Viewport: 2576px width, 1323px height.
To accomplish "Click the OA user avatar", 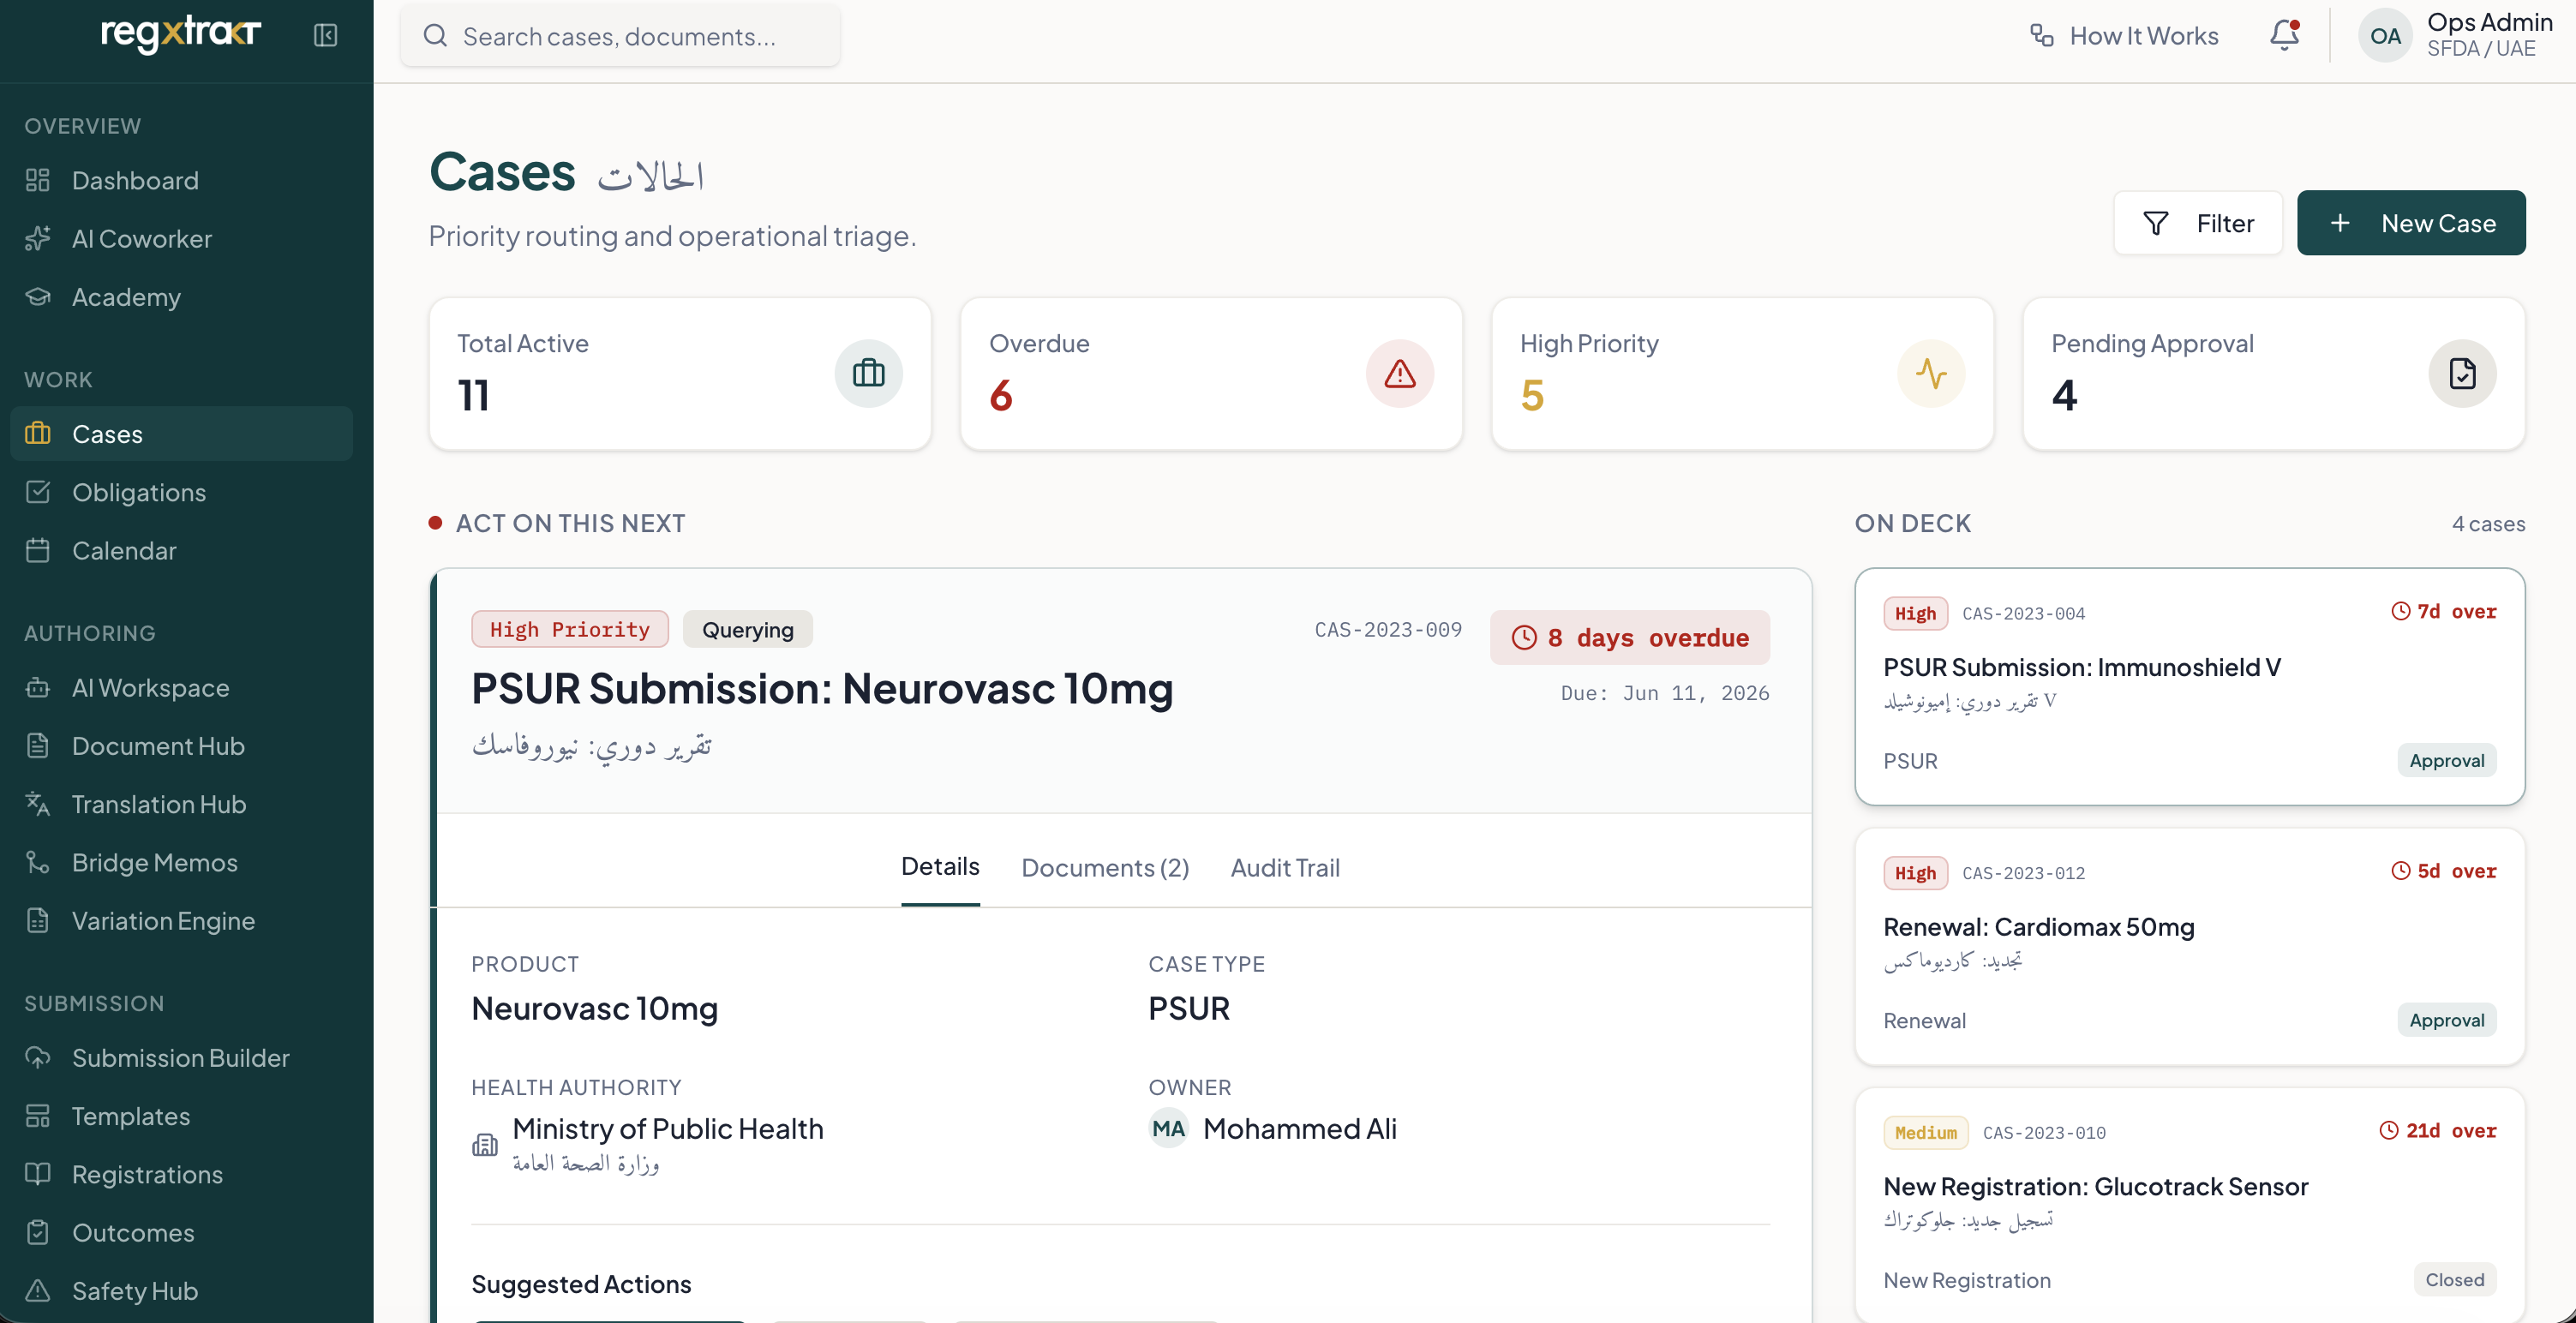I will pyautogui.click(x=2385, y=35).
